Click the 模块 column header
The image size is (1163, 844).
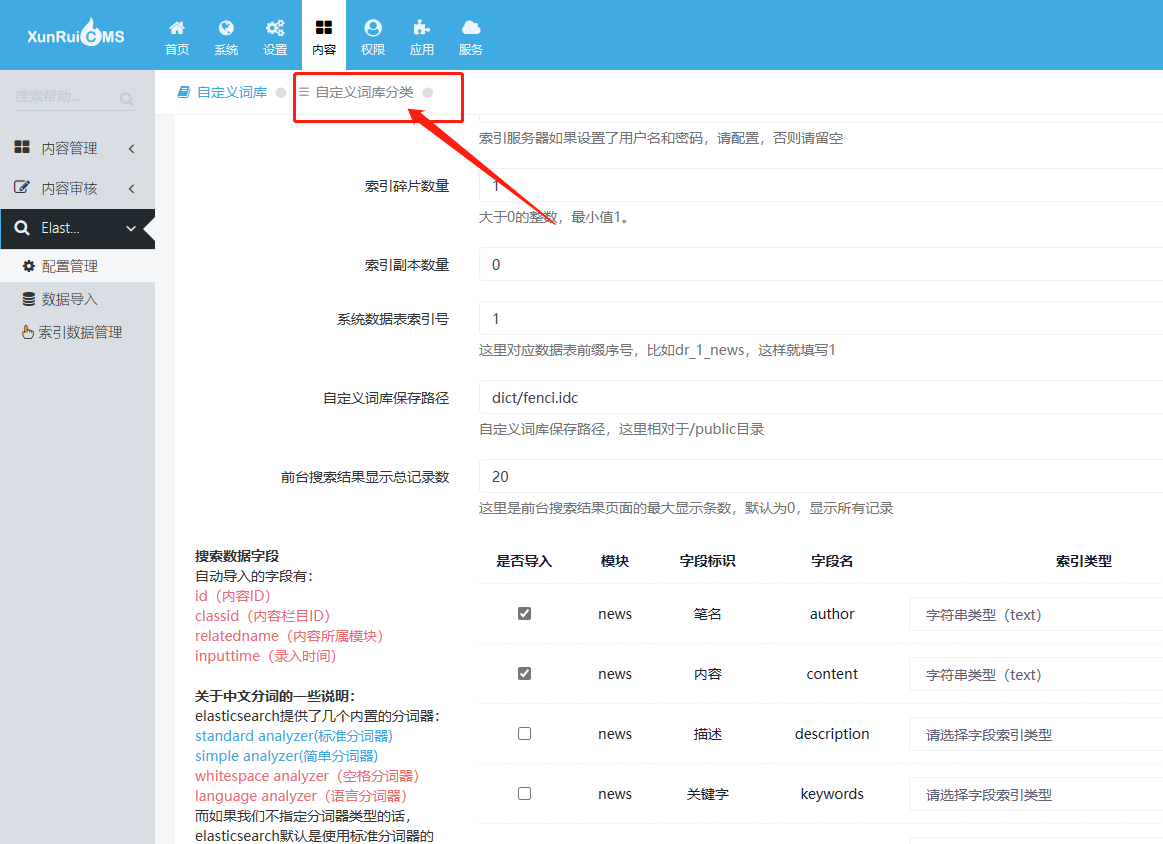615,561
